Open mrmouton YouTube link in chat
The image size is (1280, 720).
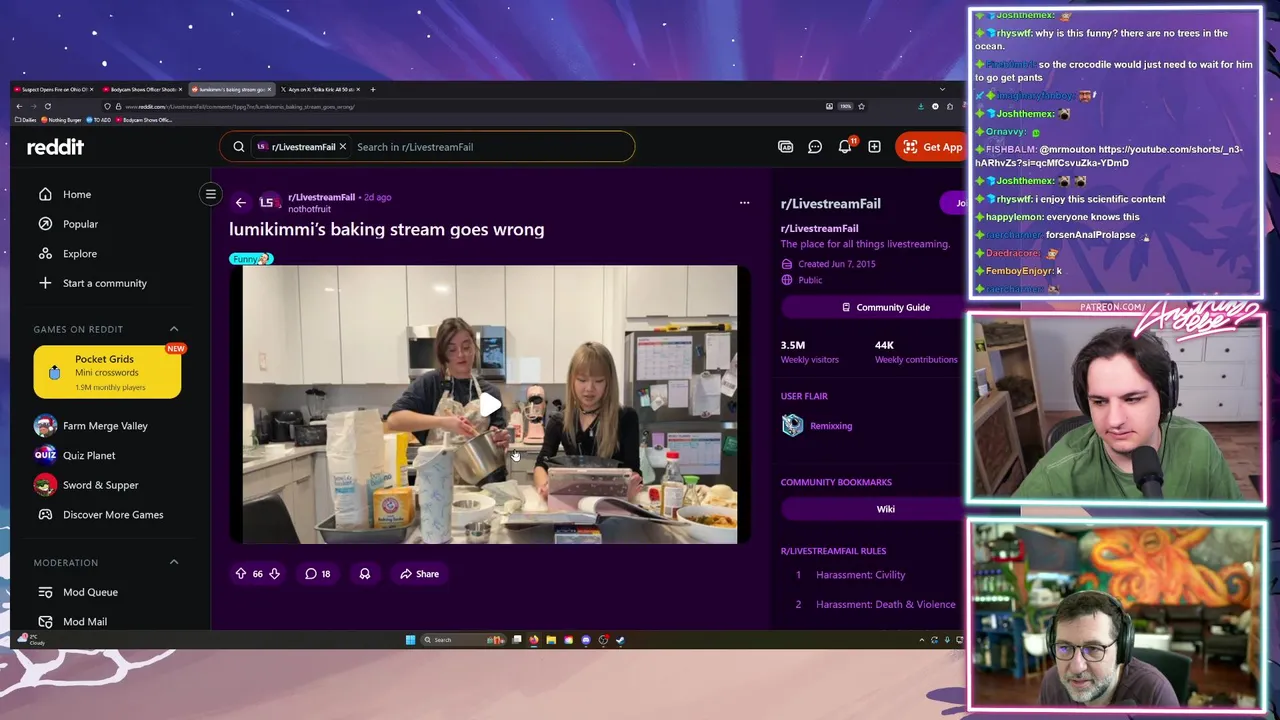1110,156
